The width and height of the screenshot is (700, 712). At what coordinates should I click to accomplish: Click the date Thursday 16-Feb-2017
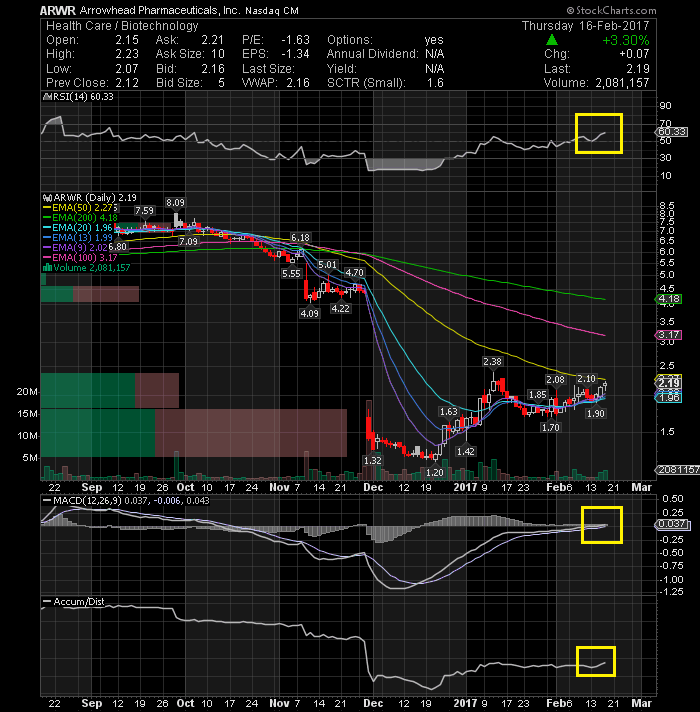click(x=586, y=26)
